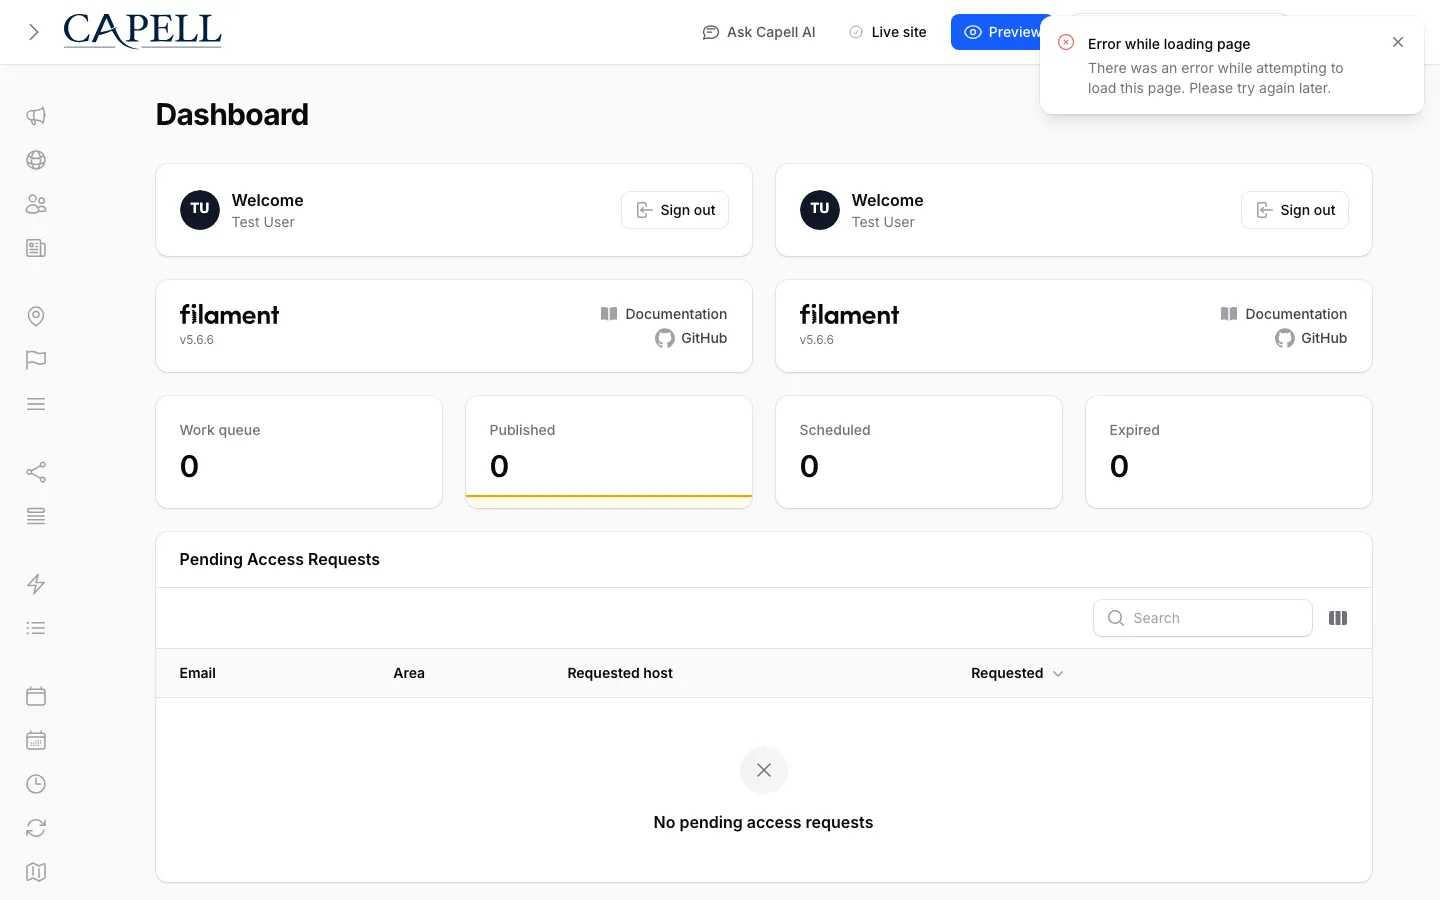The image size is (1440, 900).
Task: Open the bulleted list sidebar icon
Action: tap(36, 628)
